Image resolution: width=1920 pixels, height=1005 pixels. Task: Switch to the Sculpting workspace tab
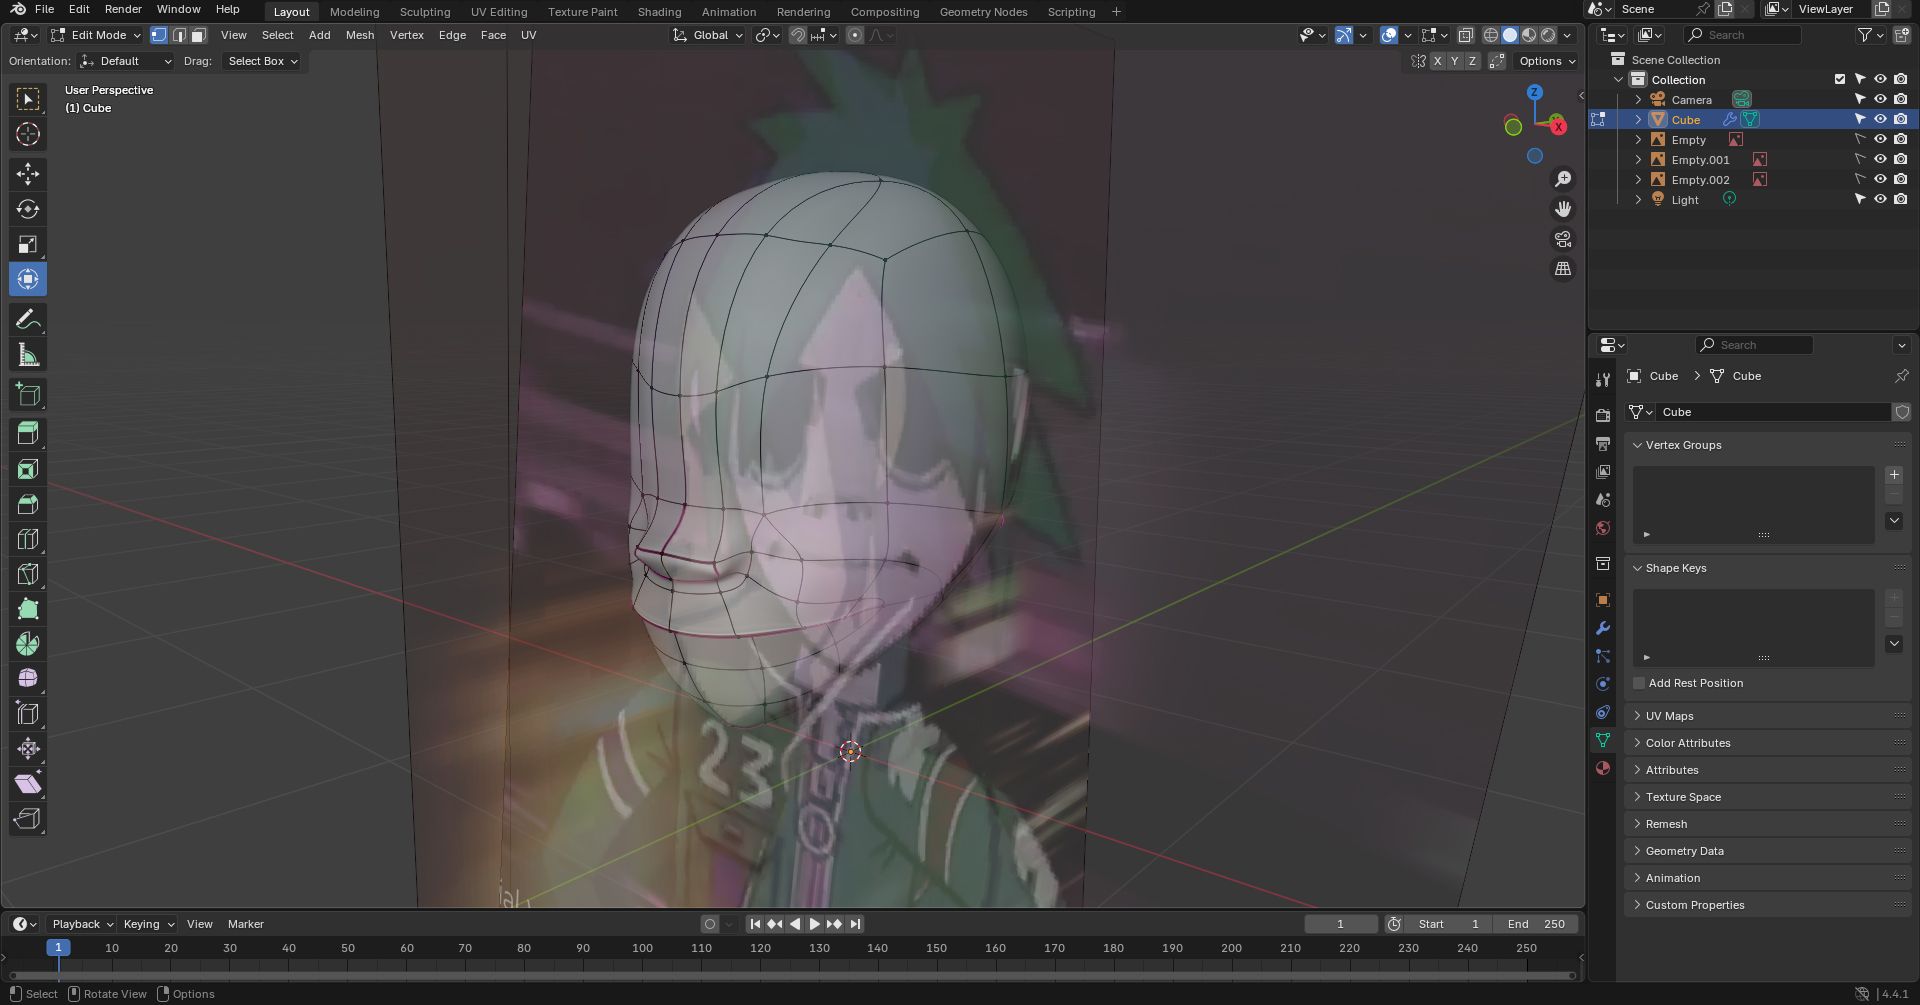pos(424,12)
